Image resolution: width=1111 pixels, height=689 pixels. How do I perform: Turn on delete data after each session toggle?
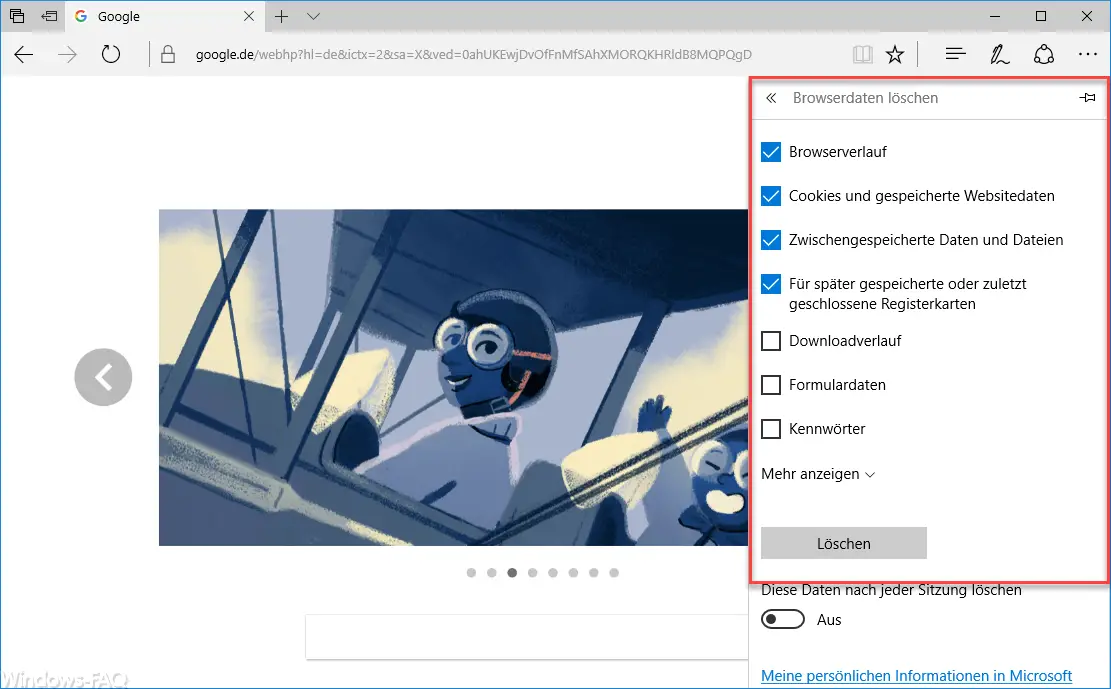pyautogui.click(x=783, y=619)
